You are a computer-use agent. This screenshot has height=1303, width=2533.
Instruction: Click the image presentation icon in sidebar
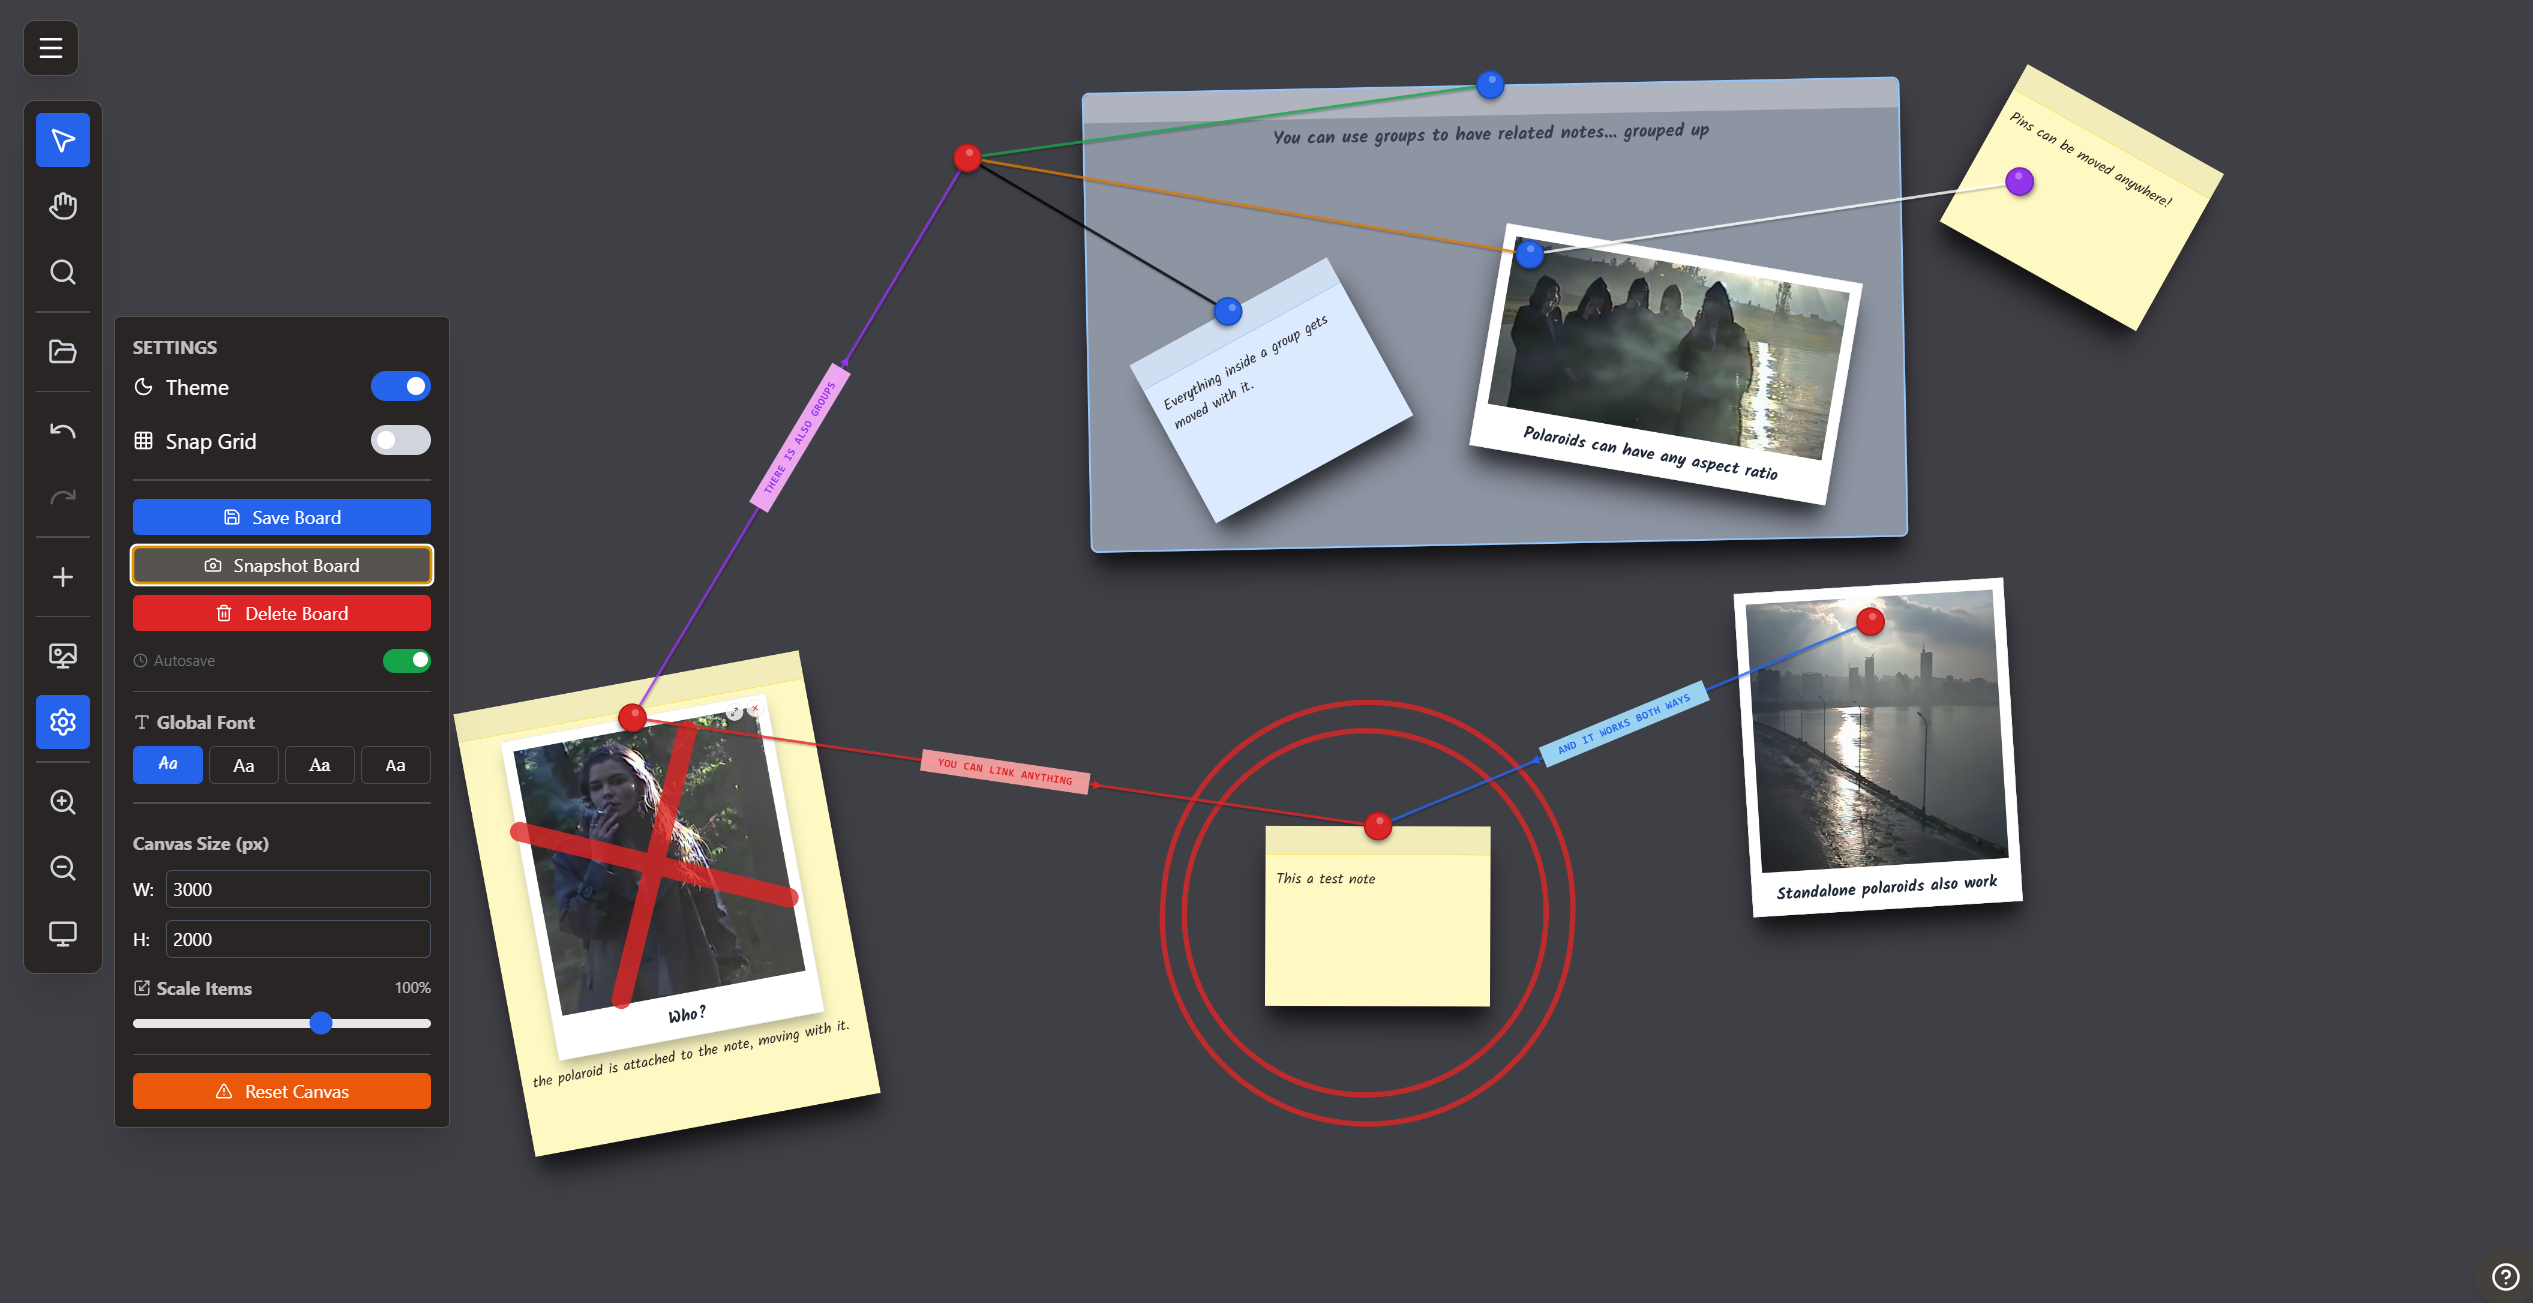coord(63,656)
